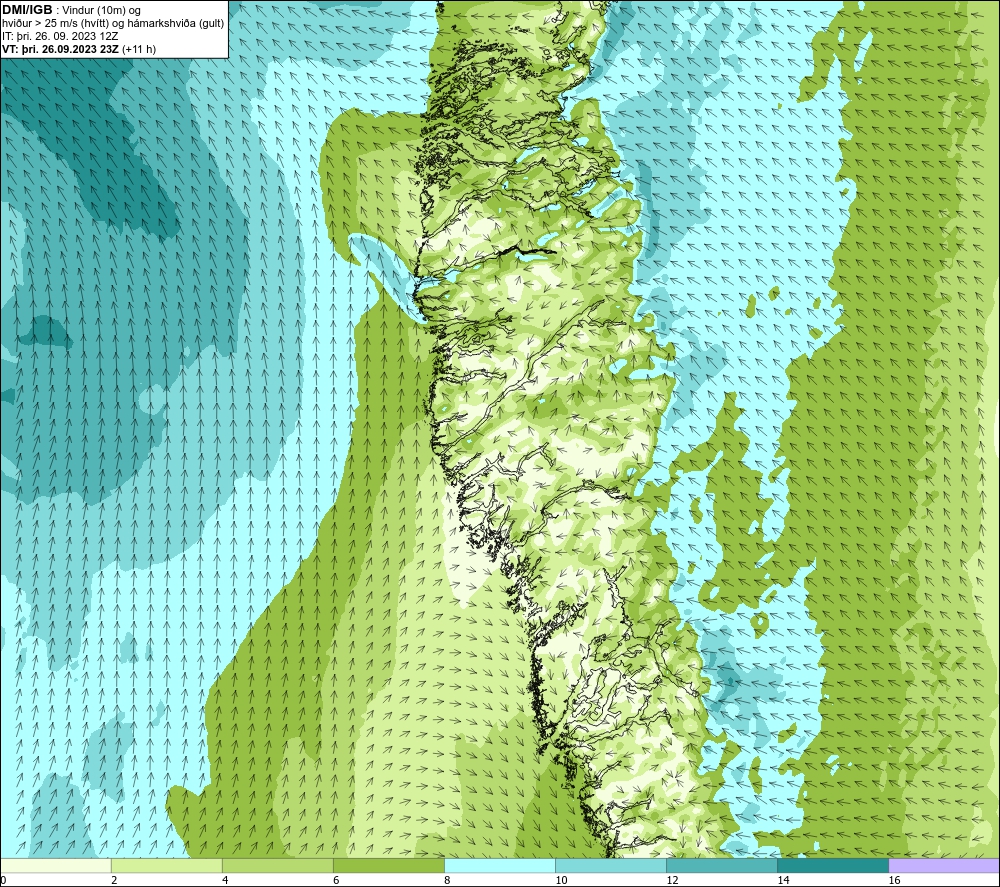Click the DMI/IGB title text

coord(27,10)
